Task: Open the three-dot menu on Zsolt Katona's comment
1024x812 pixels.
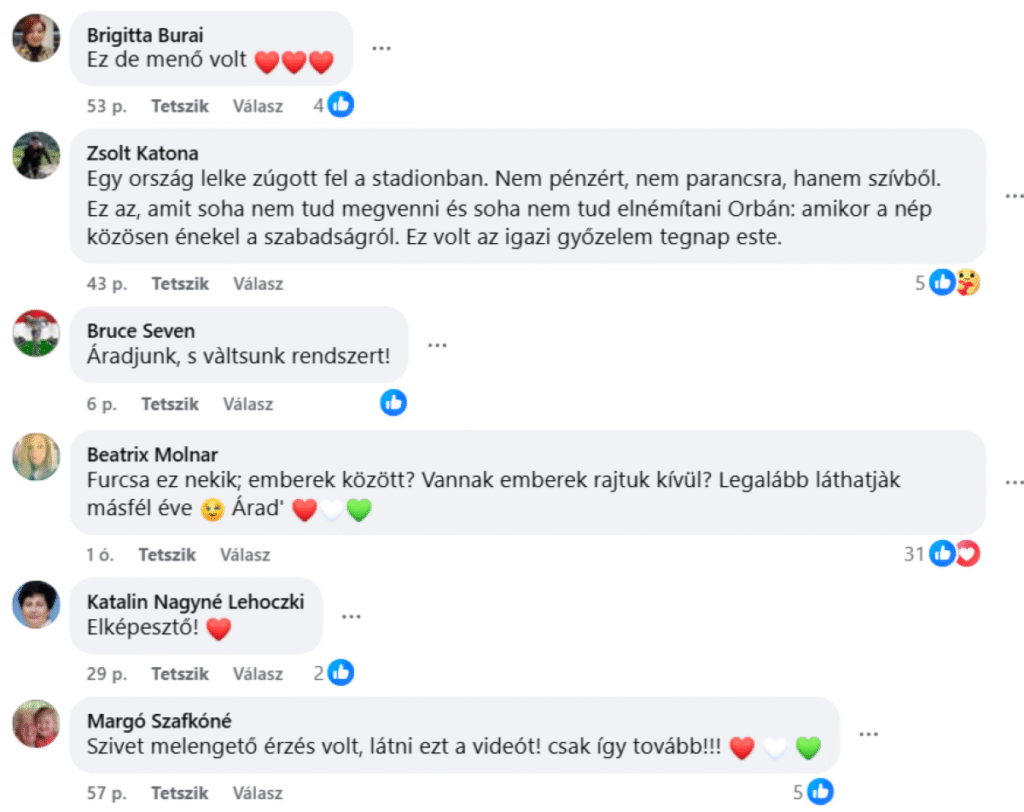Action: point(1014,196)
